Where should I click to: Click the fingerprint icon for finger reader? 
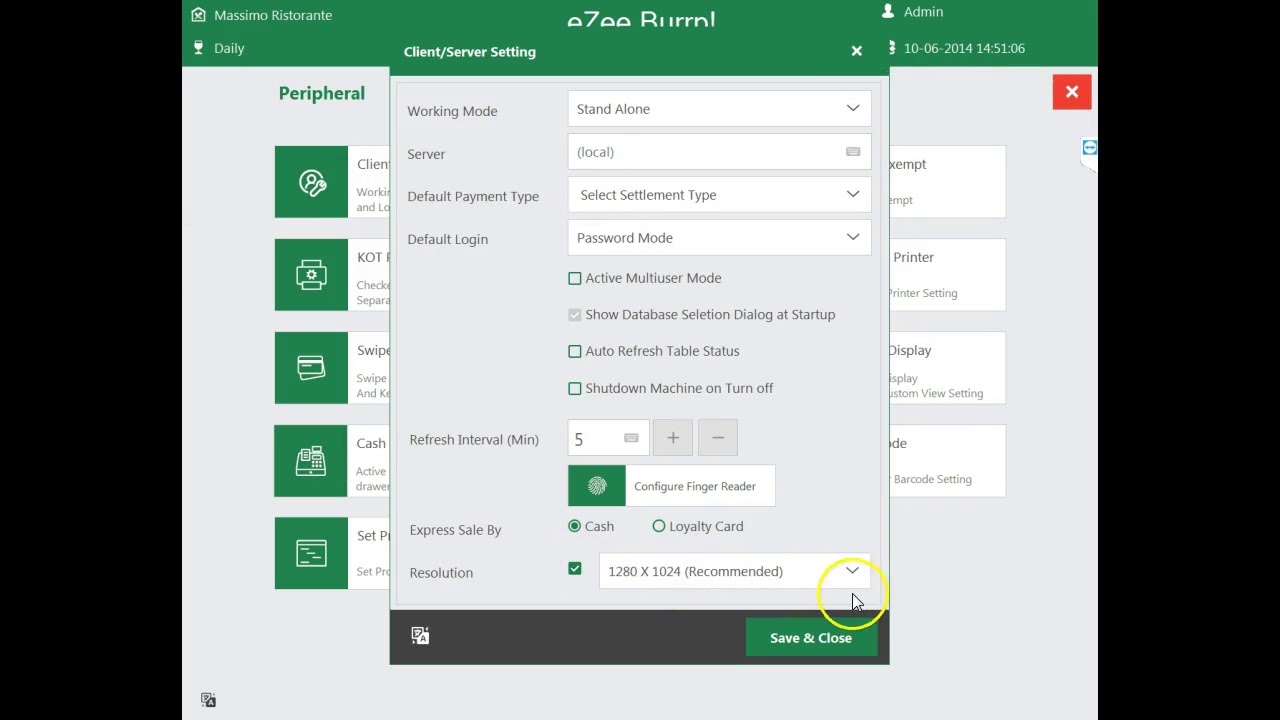click(x=597, y=486)
